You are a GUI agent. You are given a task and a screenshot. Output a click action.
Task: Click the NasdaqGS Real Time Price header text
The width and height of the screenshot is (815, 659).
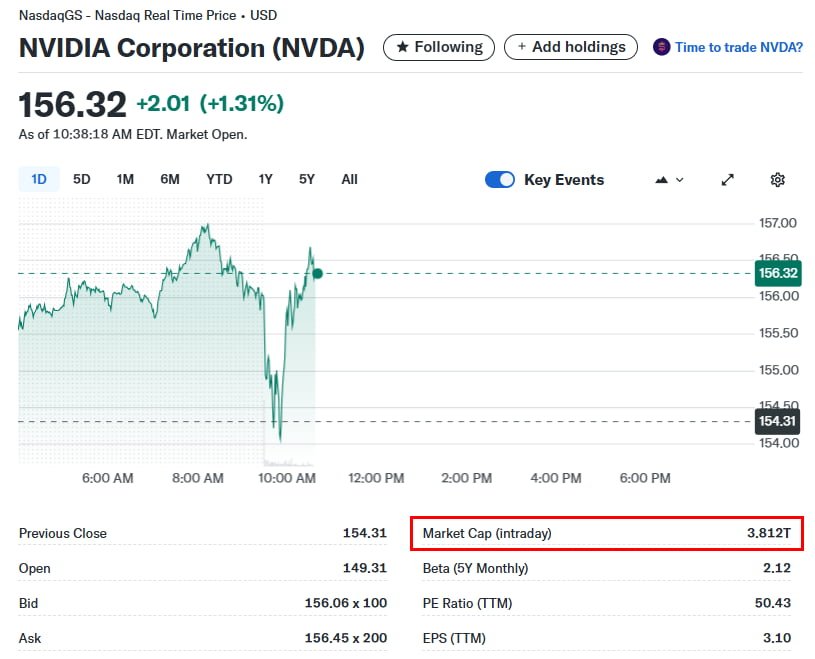click(x=148, y=16)
